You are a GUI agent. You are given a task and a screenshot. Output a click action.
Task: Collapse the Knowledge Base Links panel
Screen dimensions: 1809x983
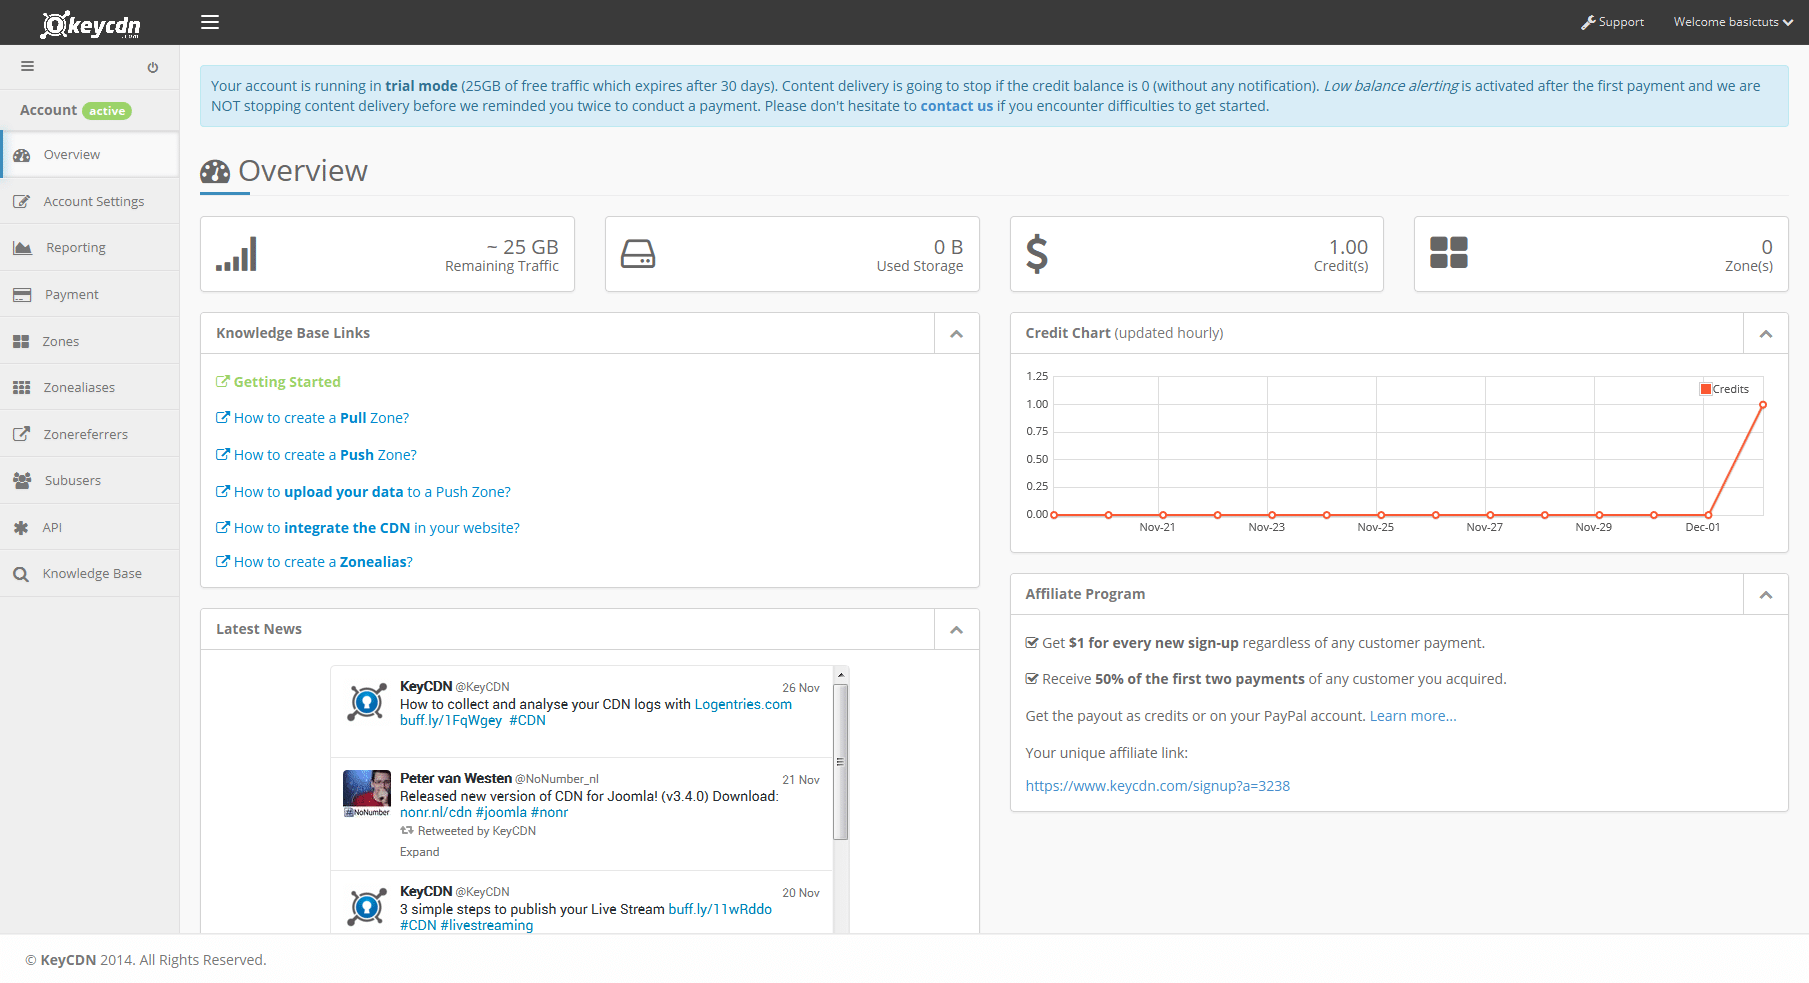coord(957,334)
